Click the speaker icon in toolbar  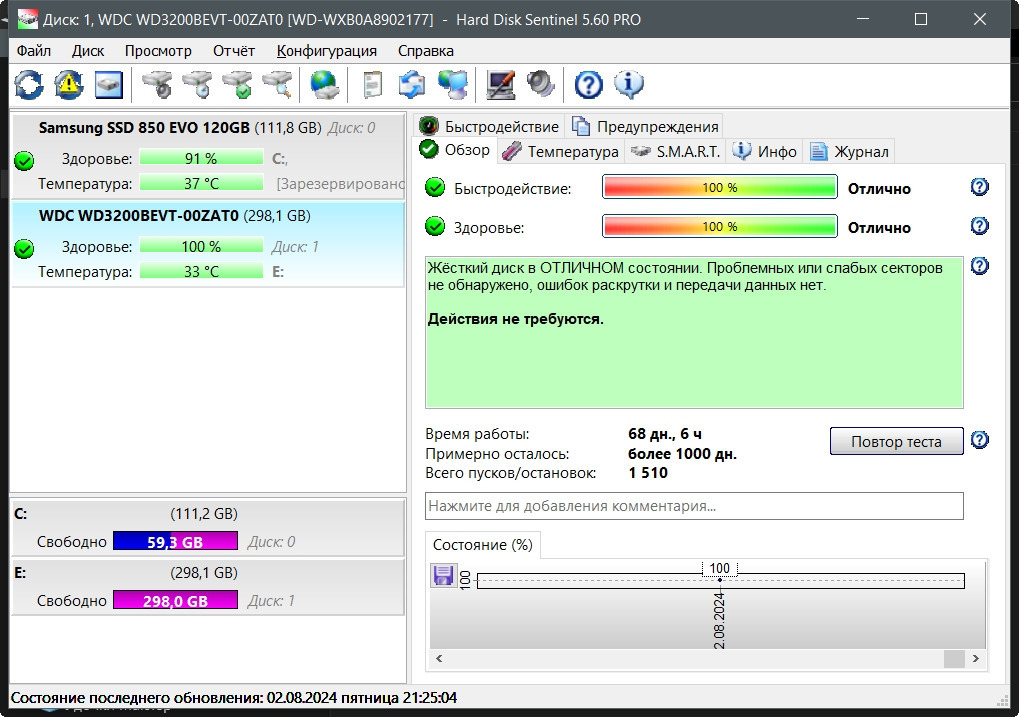click(x=541, y=85)
